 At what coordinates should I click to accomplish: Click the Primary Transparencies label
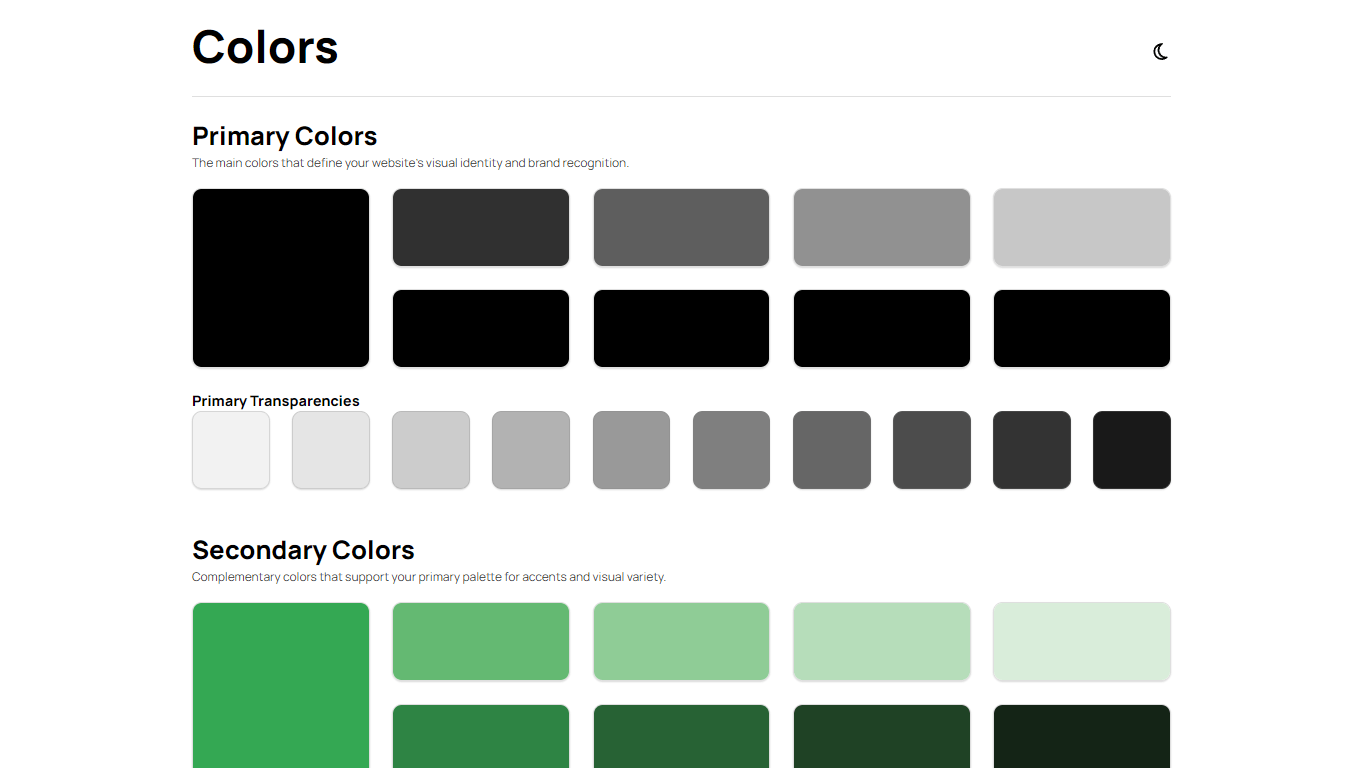[x=275, y=401]
